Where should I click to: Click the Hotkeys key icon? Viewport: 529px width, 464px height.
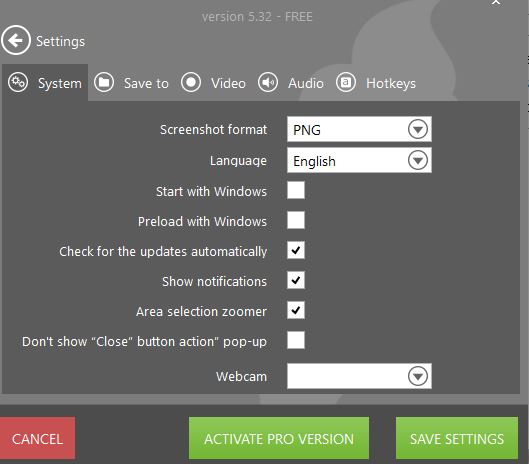pos(346,82)
